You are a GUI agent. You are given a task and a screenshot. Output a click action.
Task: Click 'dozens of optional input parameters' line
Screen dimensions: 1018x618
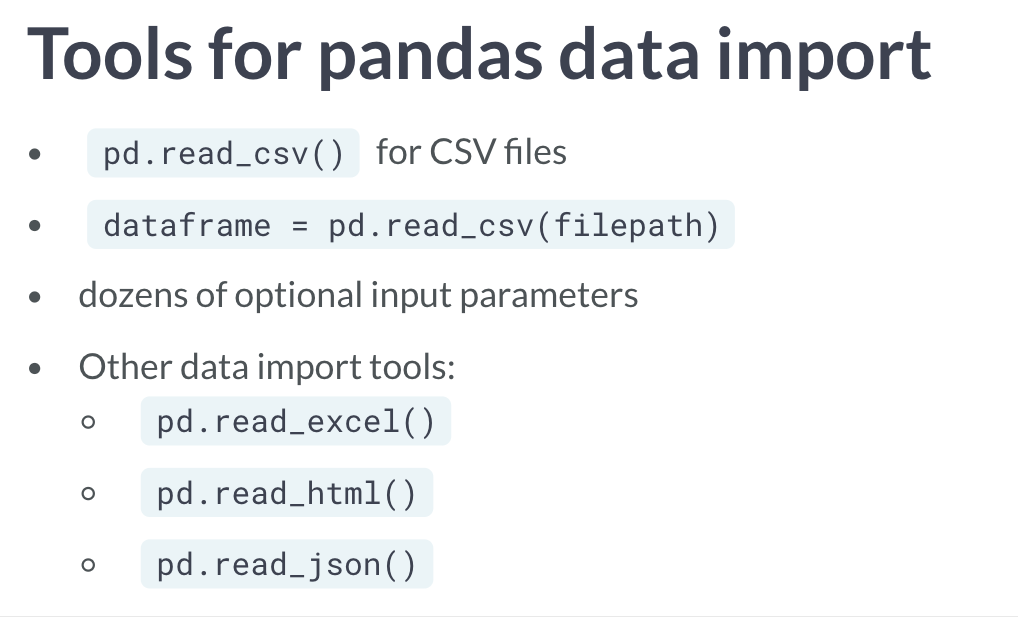pyautogui.click(x=358, y=296)
